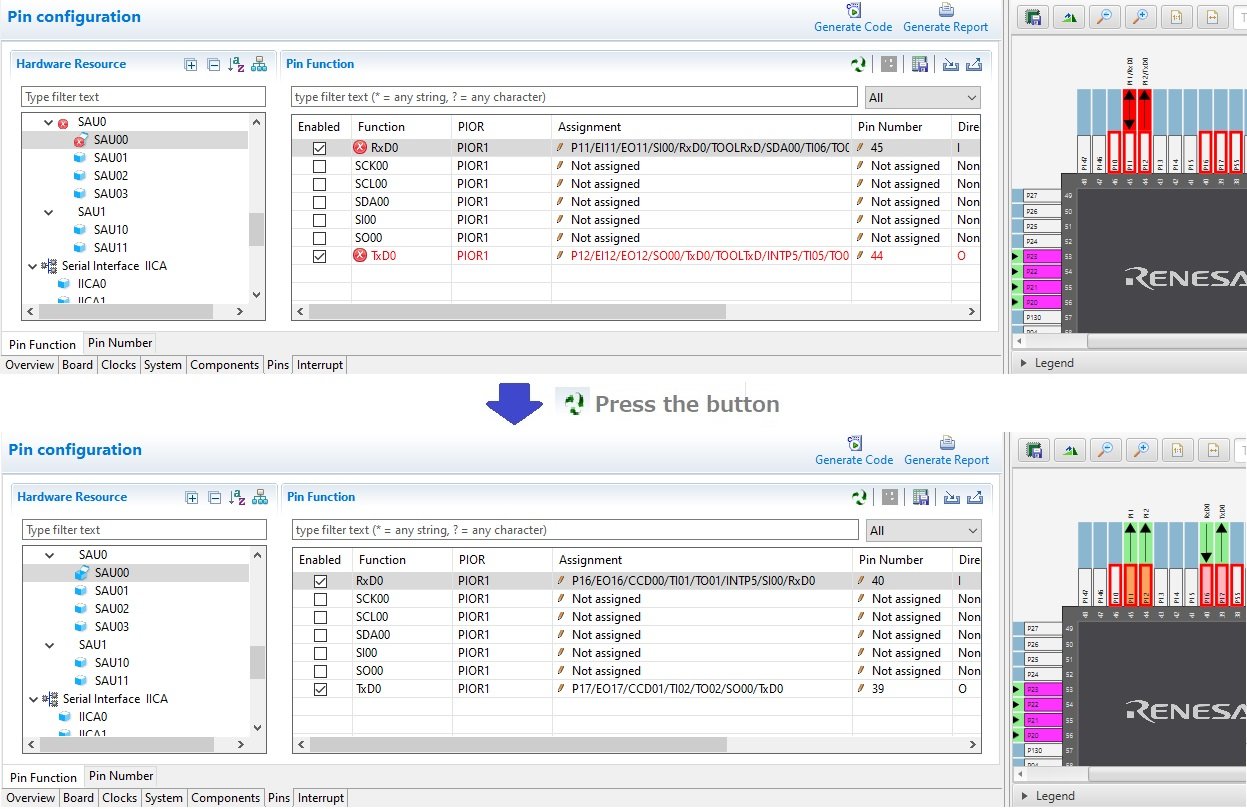Click zoom out magnifier on lower chip view

click(x=1105, y=450)
